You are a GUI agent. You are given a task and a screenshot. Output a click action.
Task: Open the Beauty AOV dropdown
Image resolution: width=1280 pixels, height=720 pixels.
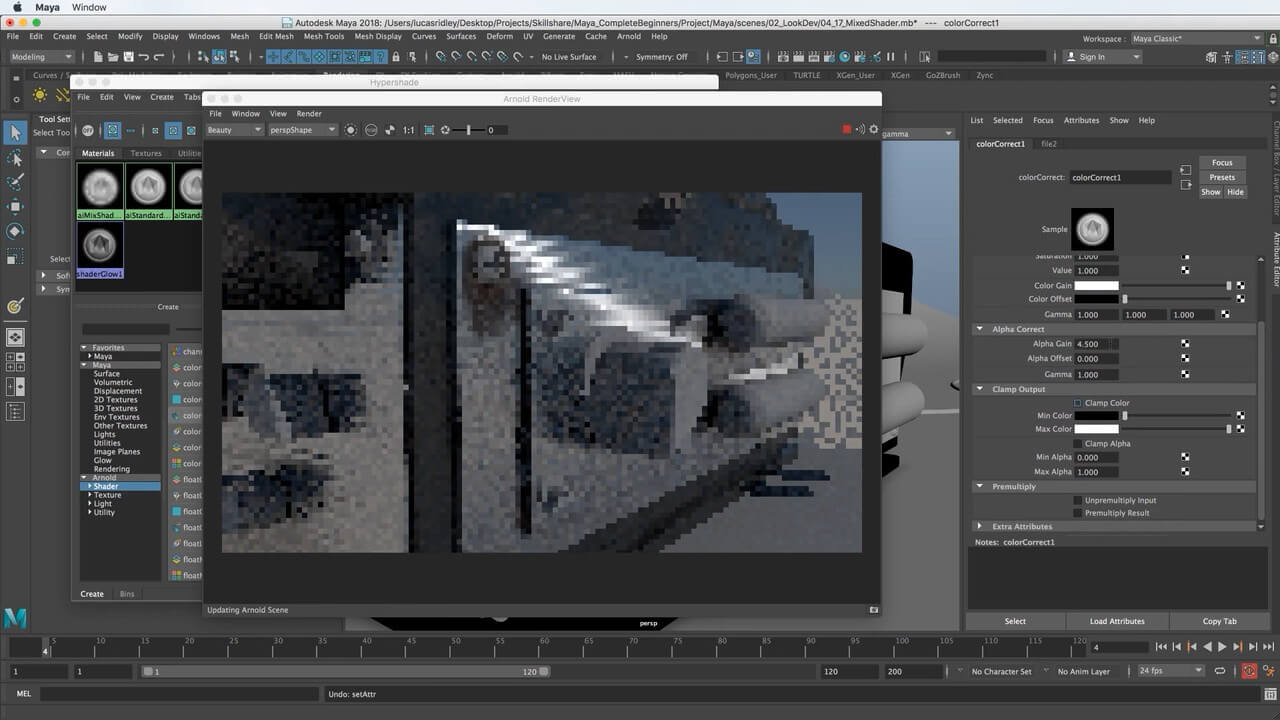click(x=234, y=130)
